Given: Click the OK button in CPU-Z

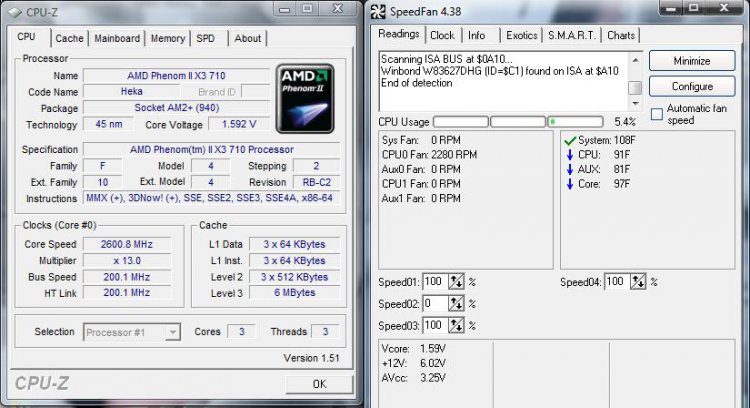Looking at the screenshot, I should tap(320, 384).
